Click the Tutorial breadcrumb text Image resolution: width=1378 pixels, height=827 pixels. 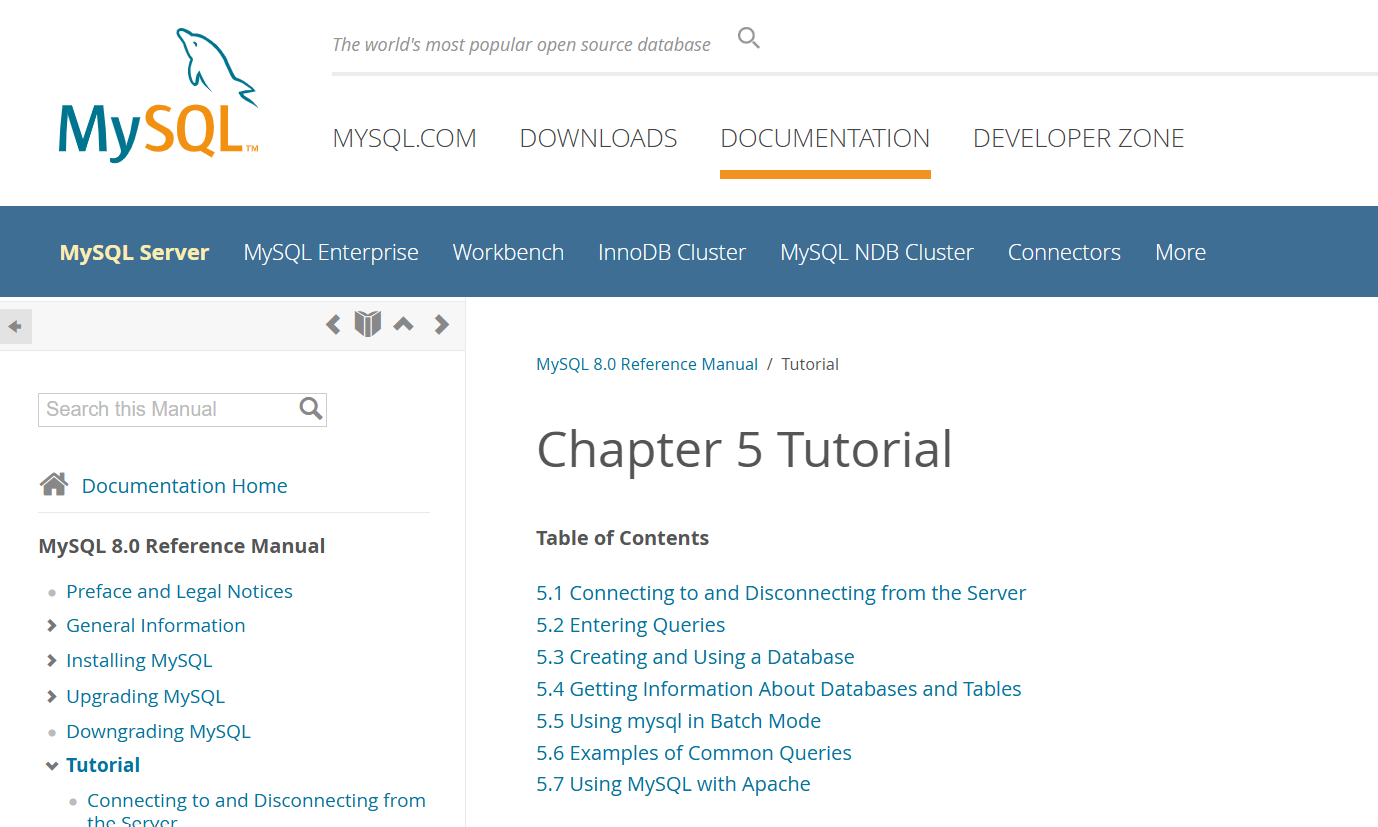[x=810, y=364]
